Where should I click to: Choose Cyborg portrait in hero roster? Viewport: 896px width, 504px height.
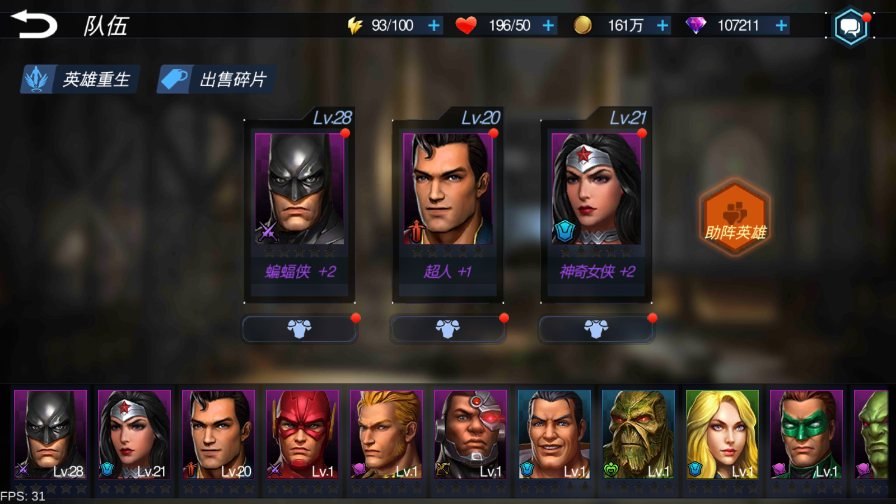click(470, 435)
